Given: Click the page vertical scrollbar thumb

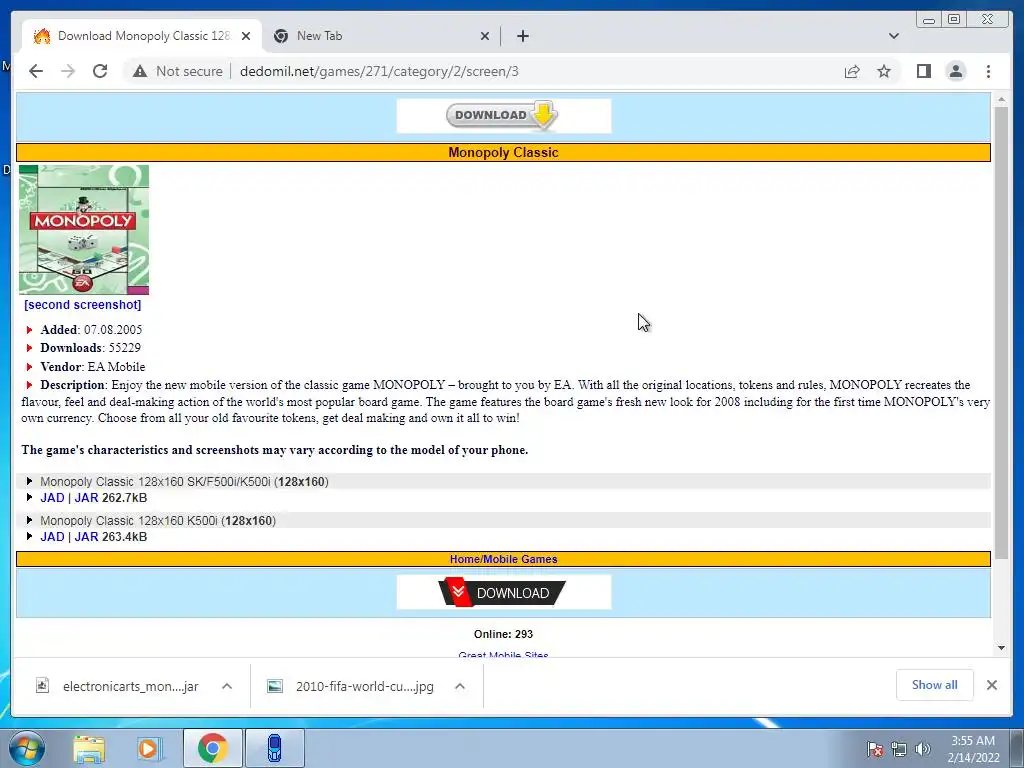Looking at the screenshot, I should pyautogui.click(x=1001, y=333).
